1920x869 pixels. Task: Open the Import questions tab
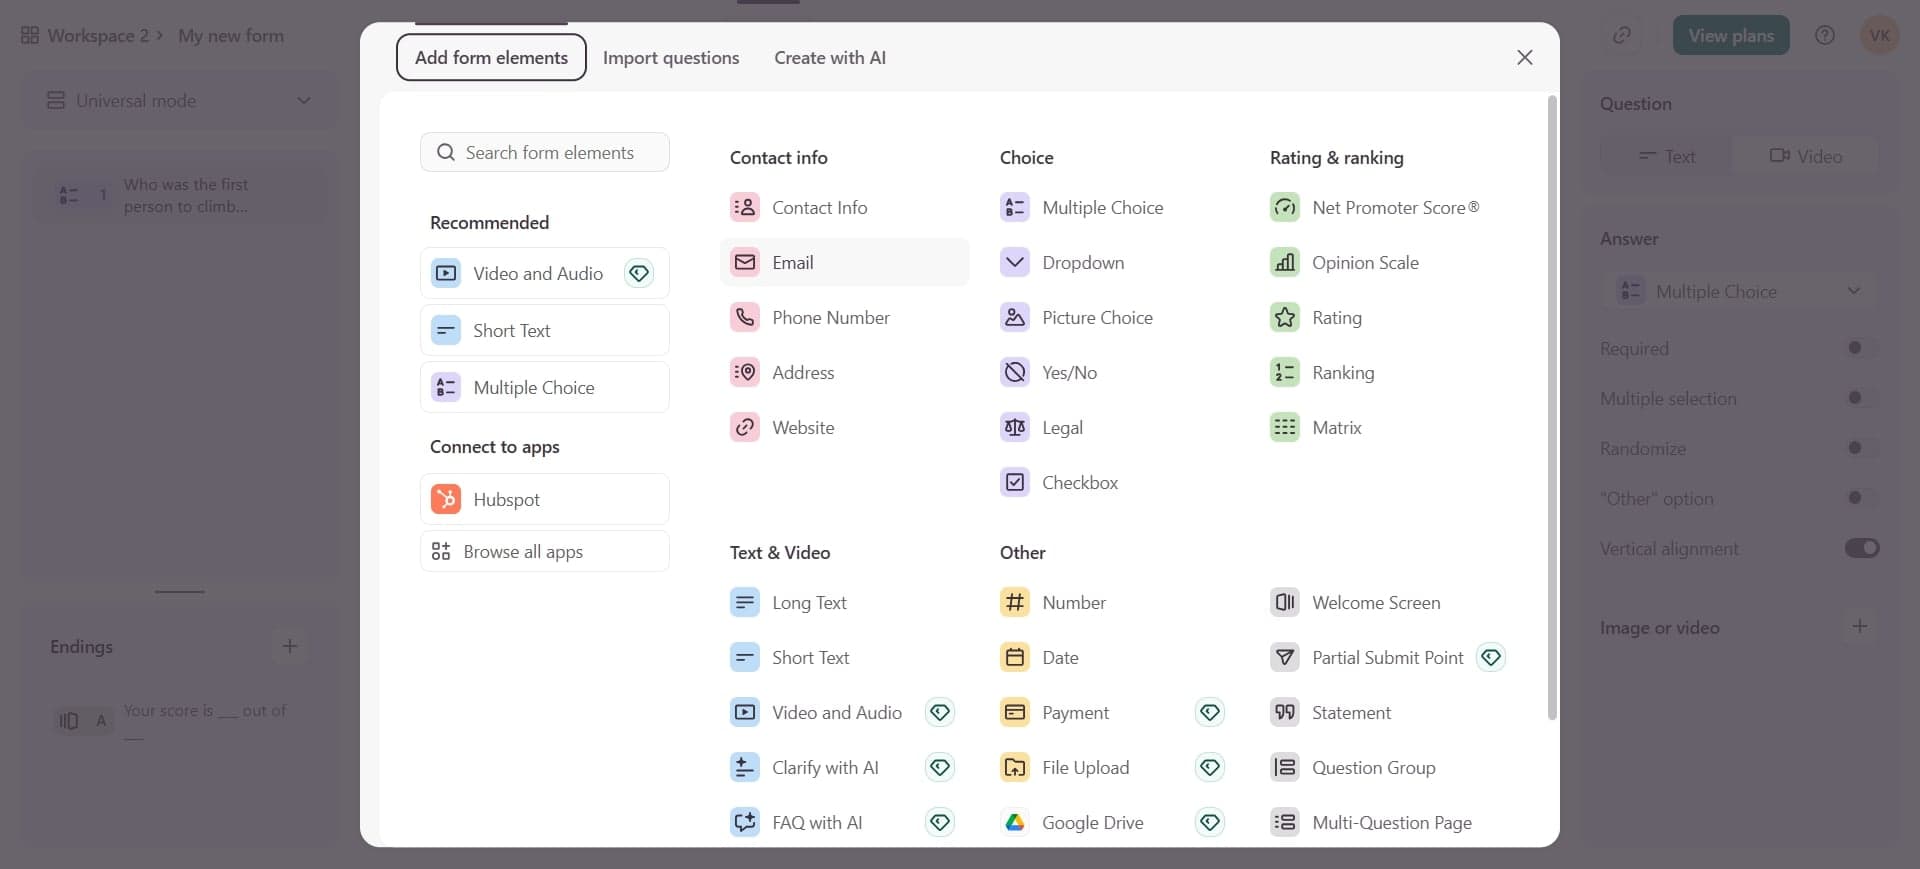tap(671, 57)
